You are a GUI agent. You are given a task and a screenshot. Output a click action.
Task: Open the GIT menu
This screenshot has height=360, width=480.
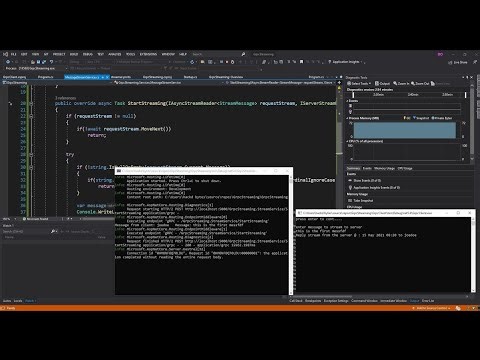46,54
